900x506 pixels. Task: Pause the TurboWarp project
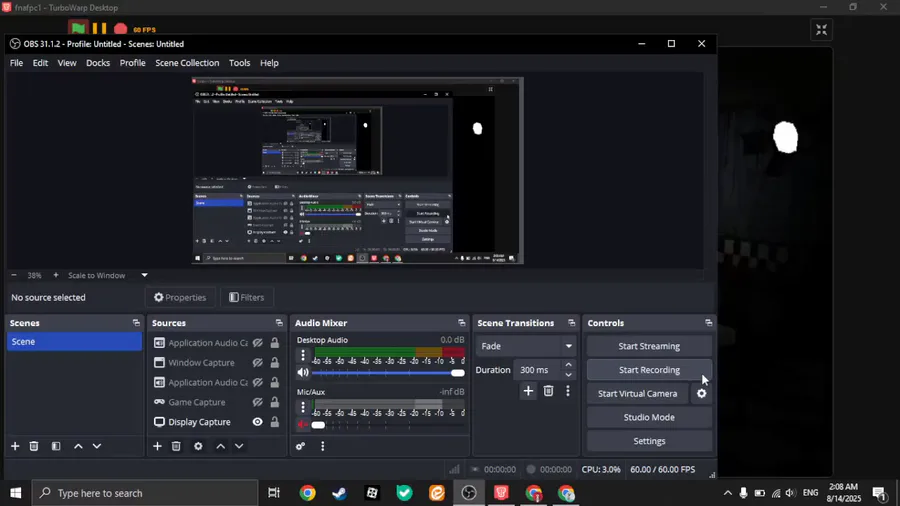click(x=99, y=29)
